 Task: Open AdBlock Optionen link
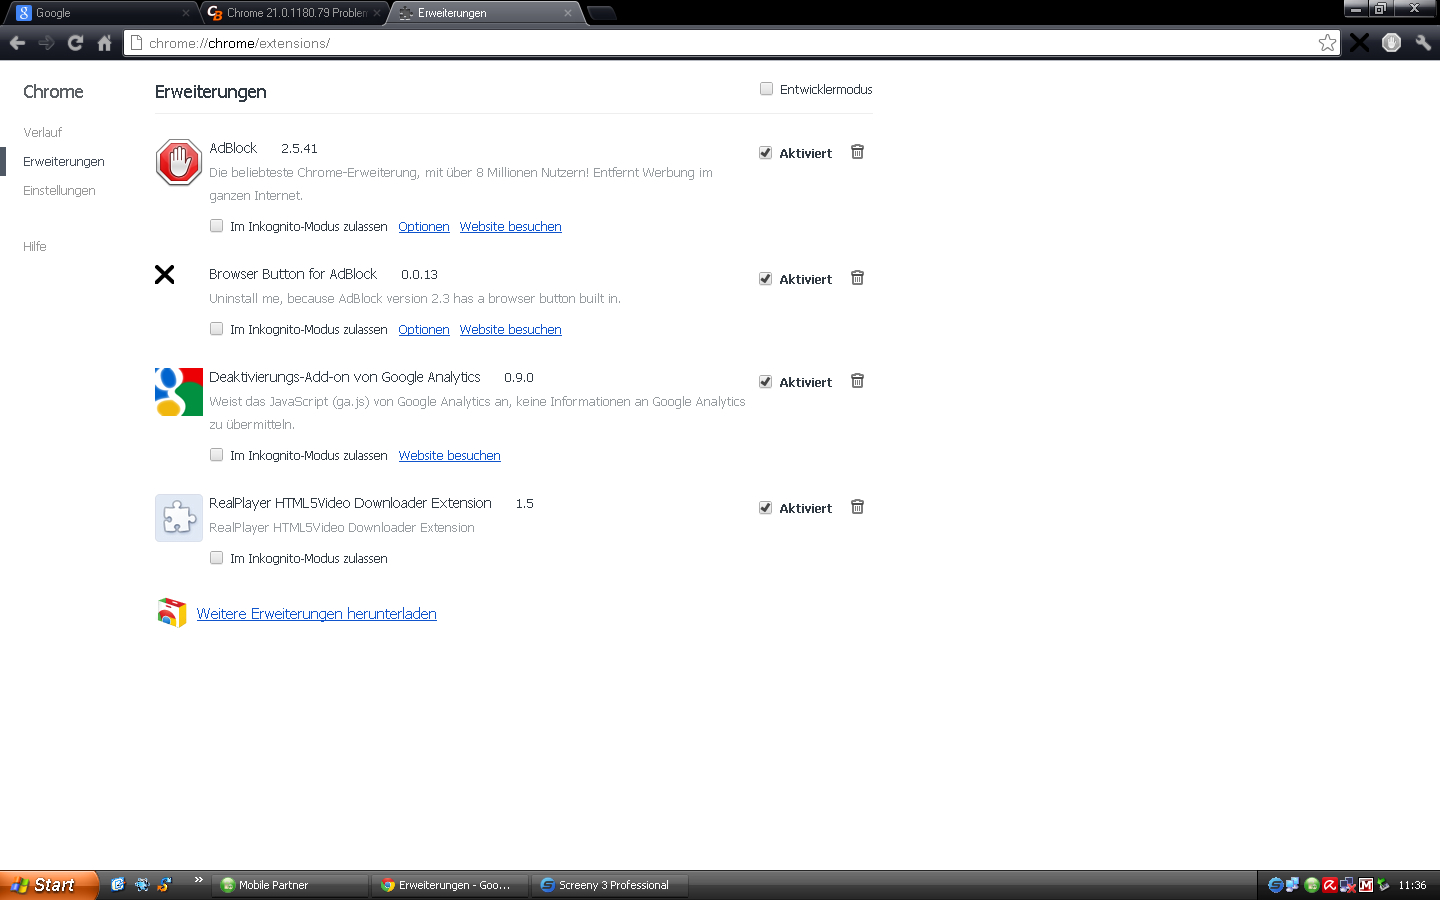click(424, 227)
